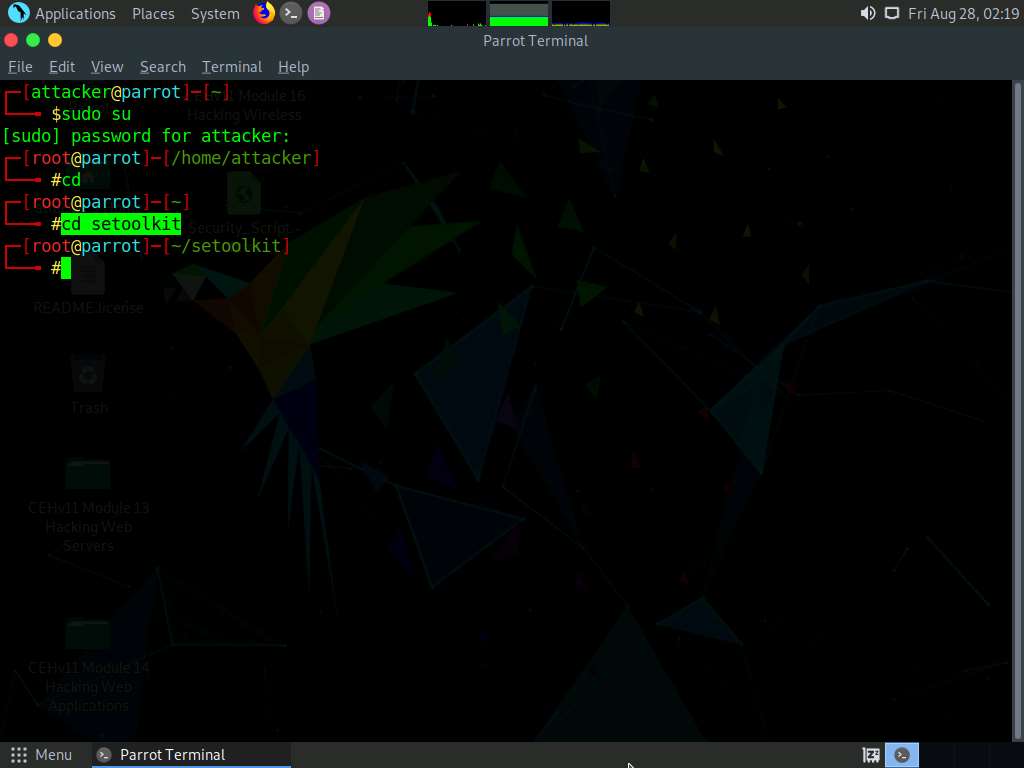Click the terminal icon in the bottom system tray
1024x768 pixels.
click(902, 754)
